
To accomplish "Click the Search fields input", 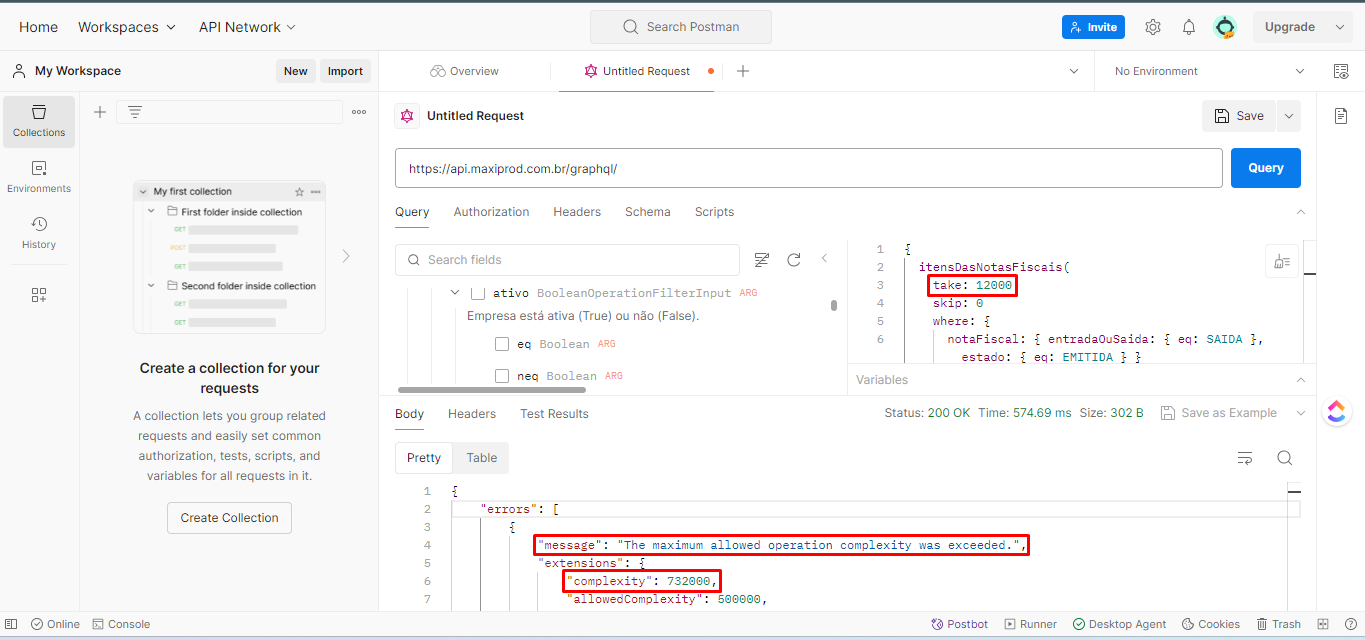I will [567, 260].
